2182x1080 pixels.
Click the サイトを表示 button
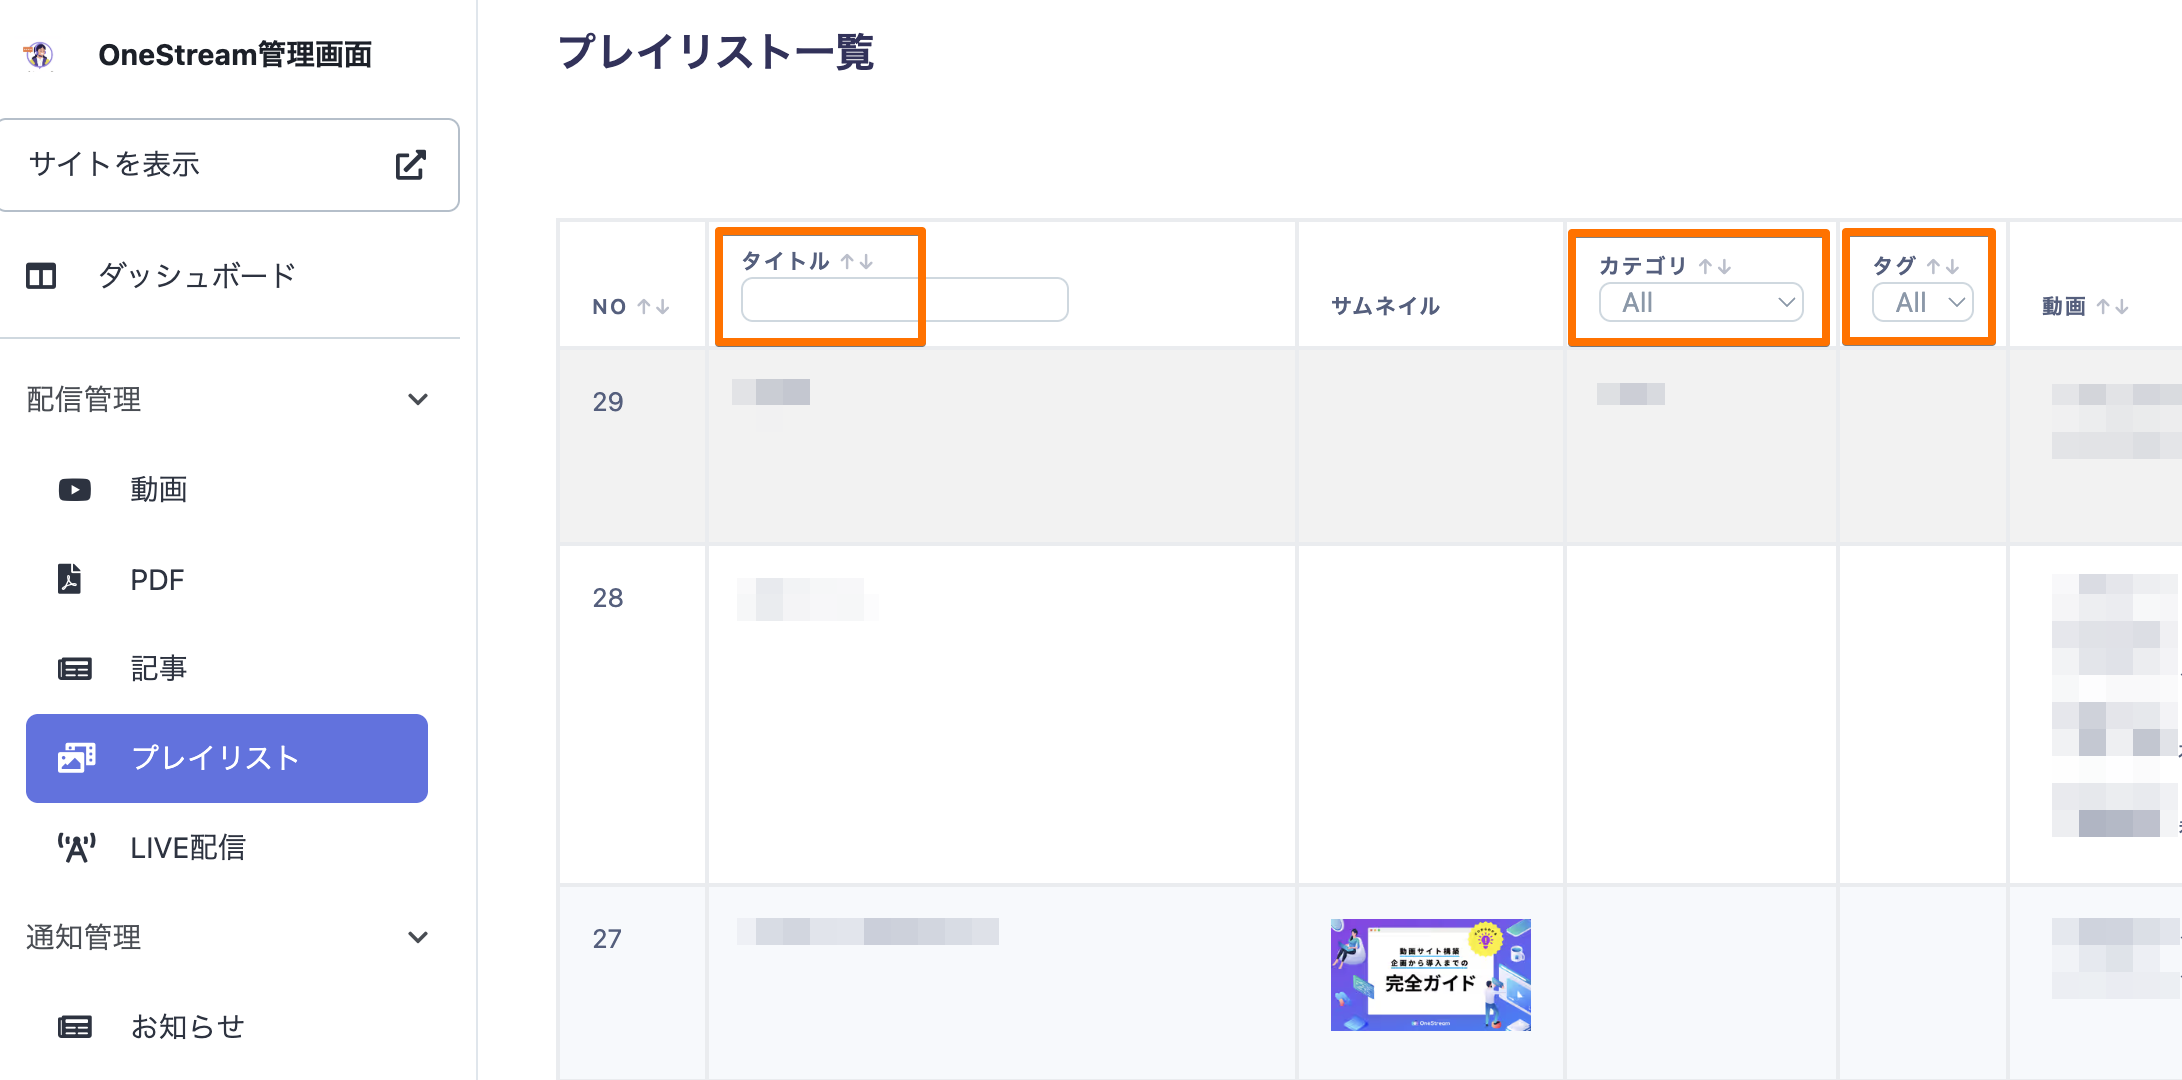tap(228, 165)
